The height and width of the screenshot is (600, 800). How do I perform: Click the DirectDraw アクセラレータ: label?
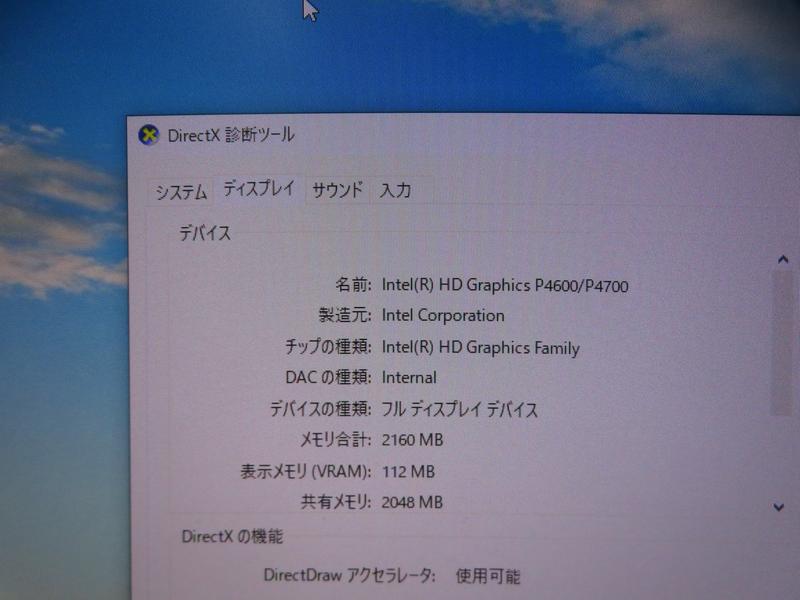349,576
